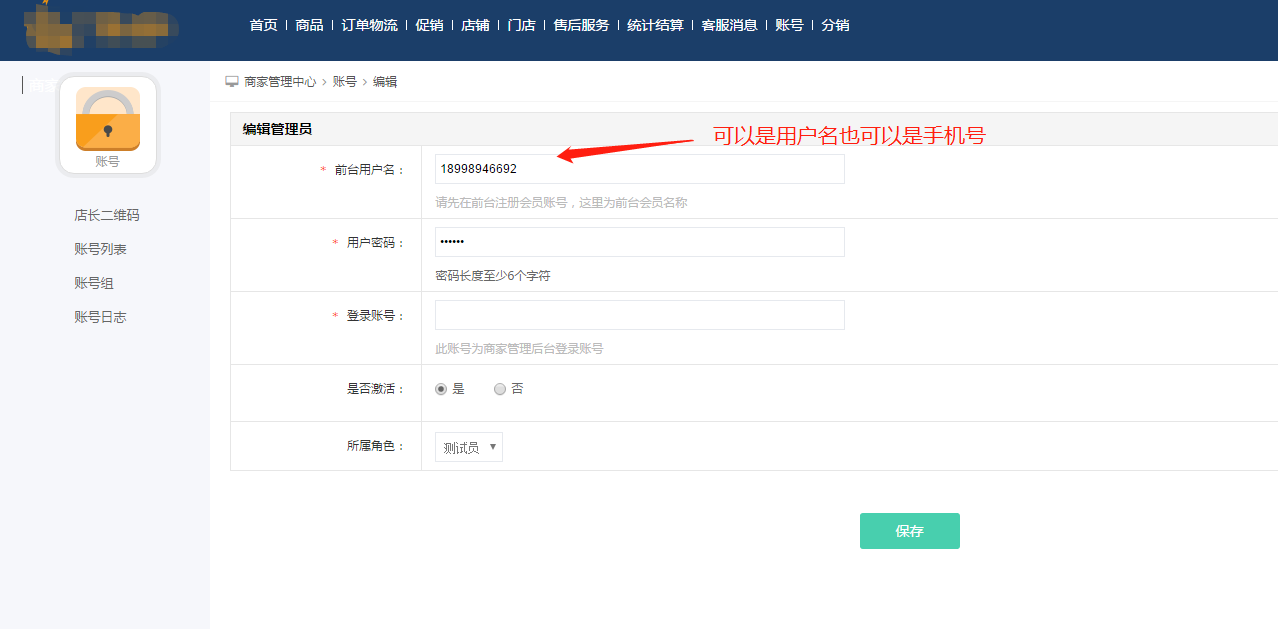This screenshot has height=629, width=1278.
Task: Open 账号列表 in the sidebar
Action: click(x=100, y=249)
